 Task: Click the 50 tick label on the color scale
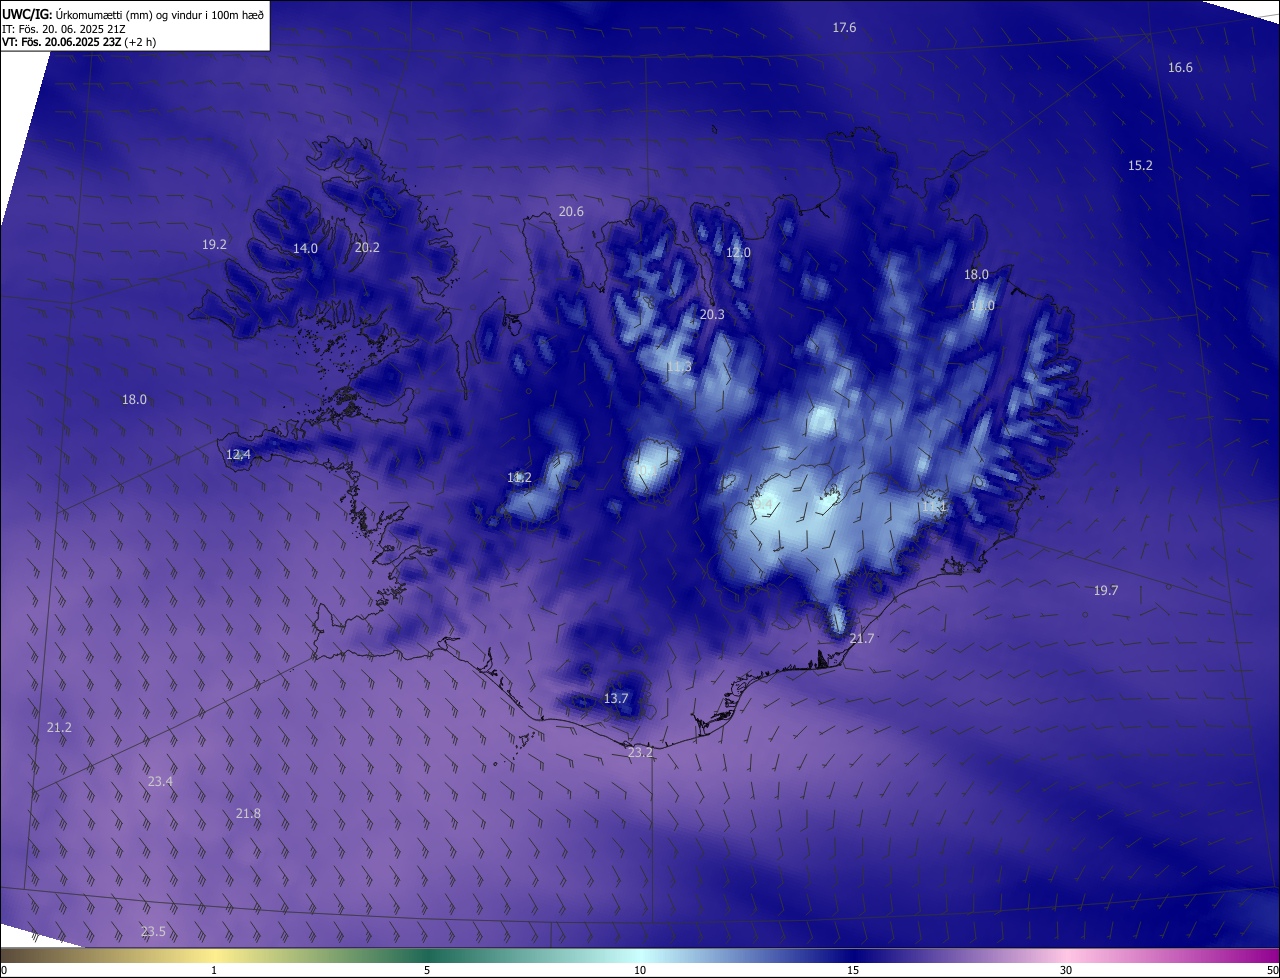coord(1272,971)
